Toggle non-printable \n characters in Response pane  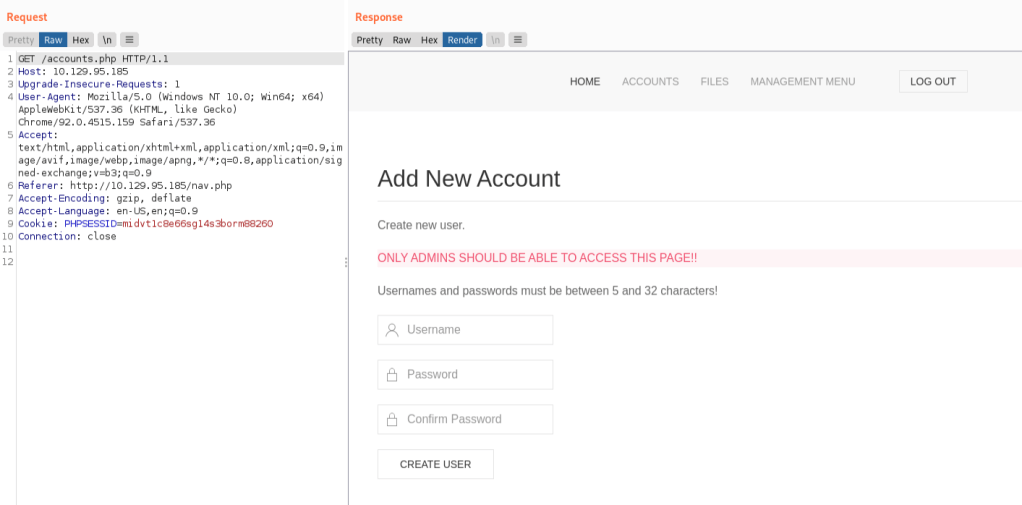495,40
